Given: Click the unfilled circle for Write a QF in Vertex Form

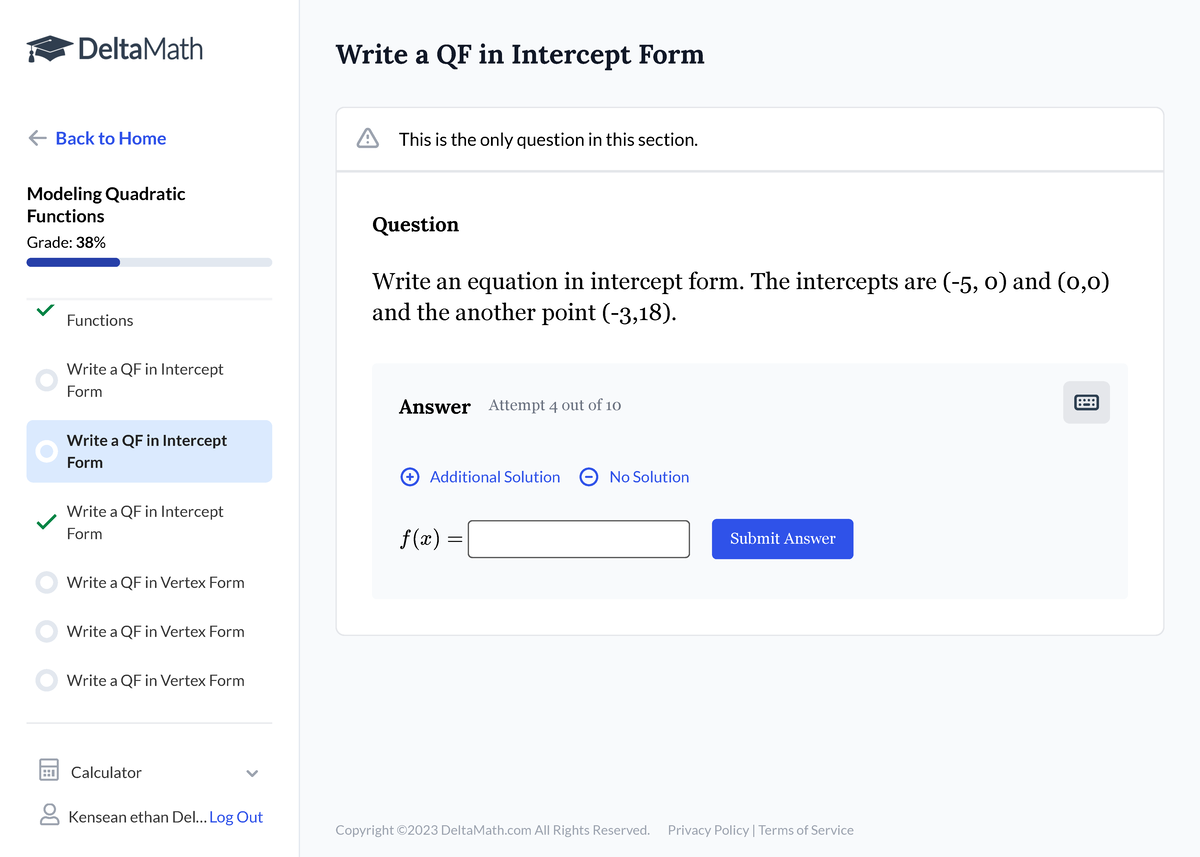Looking at the screenshot, I should [46, 582].
